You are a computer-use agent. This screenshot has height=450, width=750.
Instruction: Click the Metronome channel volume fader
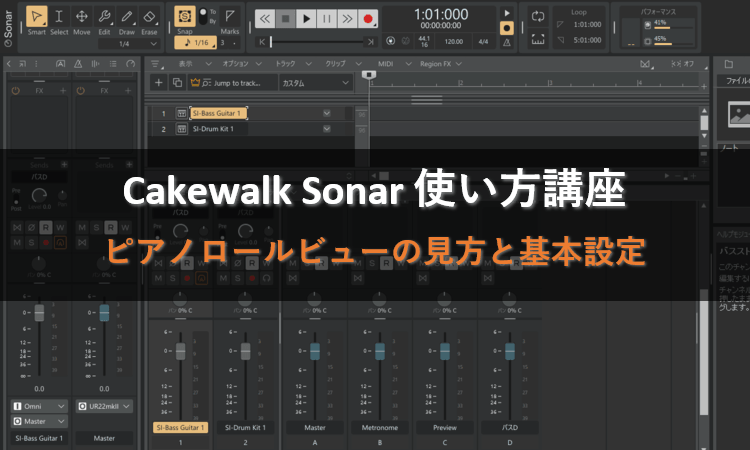[380, 352]
